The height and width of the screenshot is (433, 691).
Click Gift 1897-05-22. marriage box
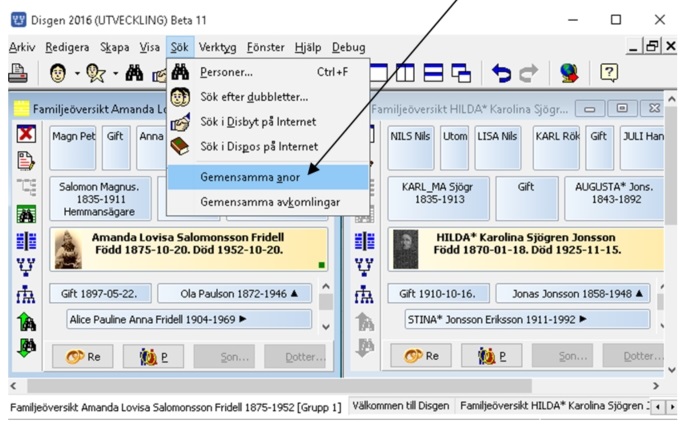pyautogui.click(x=100, y=293)
